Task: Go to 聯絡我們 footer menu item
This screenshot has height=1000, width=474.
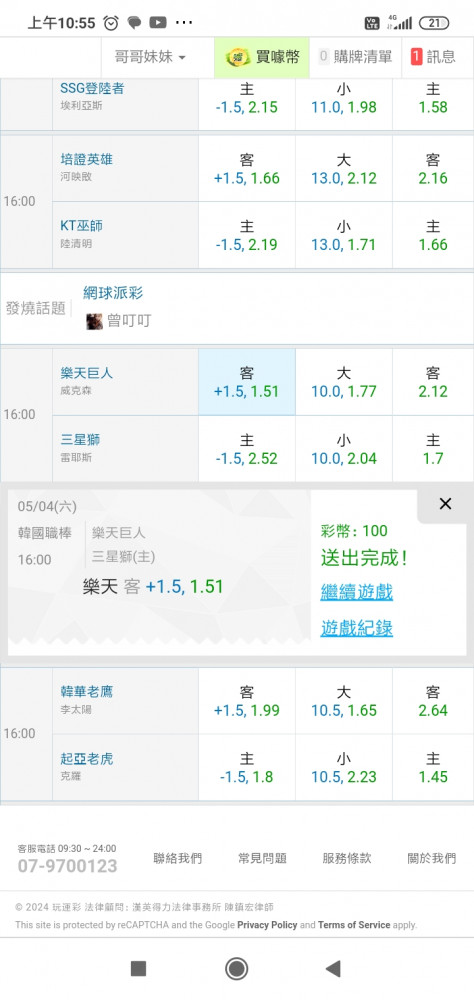Action: point(178,858)
